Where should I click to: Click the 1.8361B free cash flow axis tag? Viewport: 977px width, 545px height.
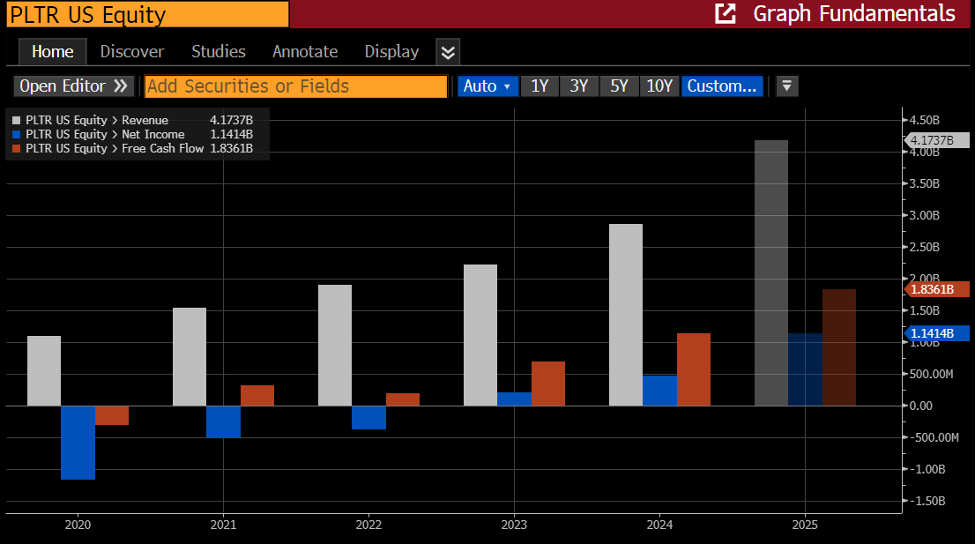(936, 289)
